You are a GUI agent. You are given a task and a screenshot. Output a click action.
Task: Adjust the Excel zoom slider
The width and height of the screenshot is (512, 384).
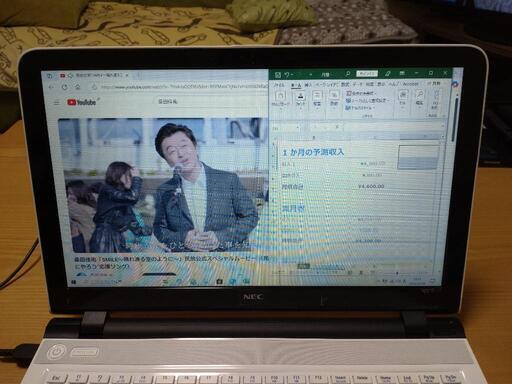pyautogui.click(x=397, y=273)
